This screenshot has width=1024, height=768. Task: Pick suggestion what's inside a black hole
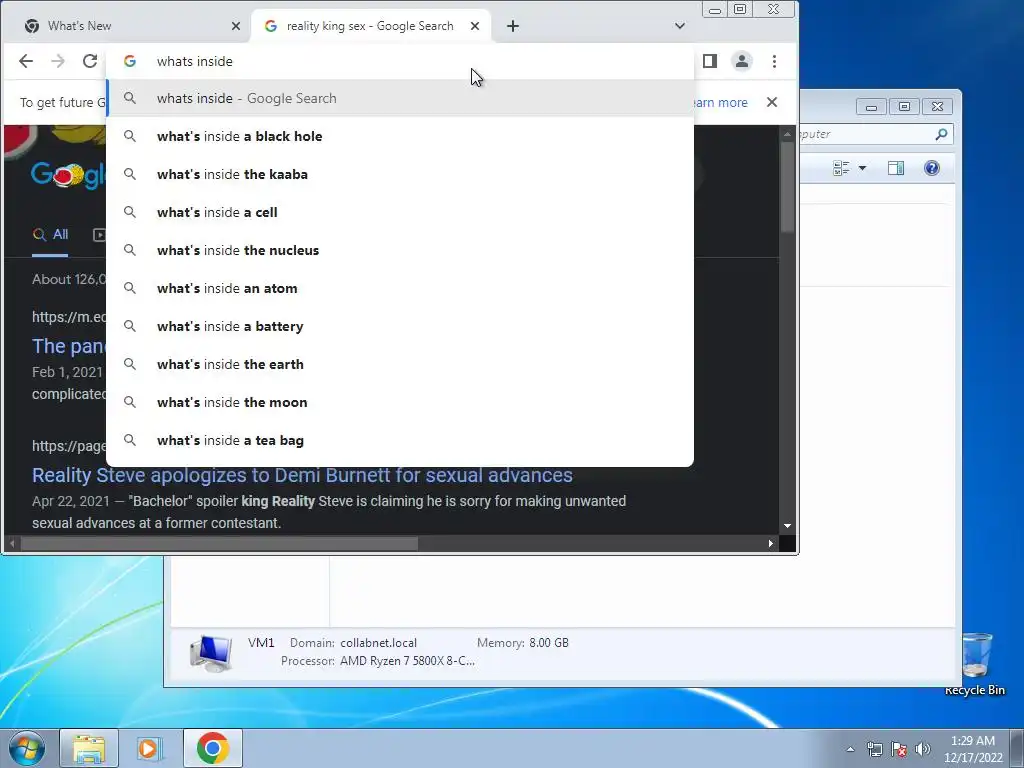click(400, 136)
